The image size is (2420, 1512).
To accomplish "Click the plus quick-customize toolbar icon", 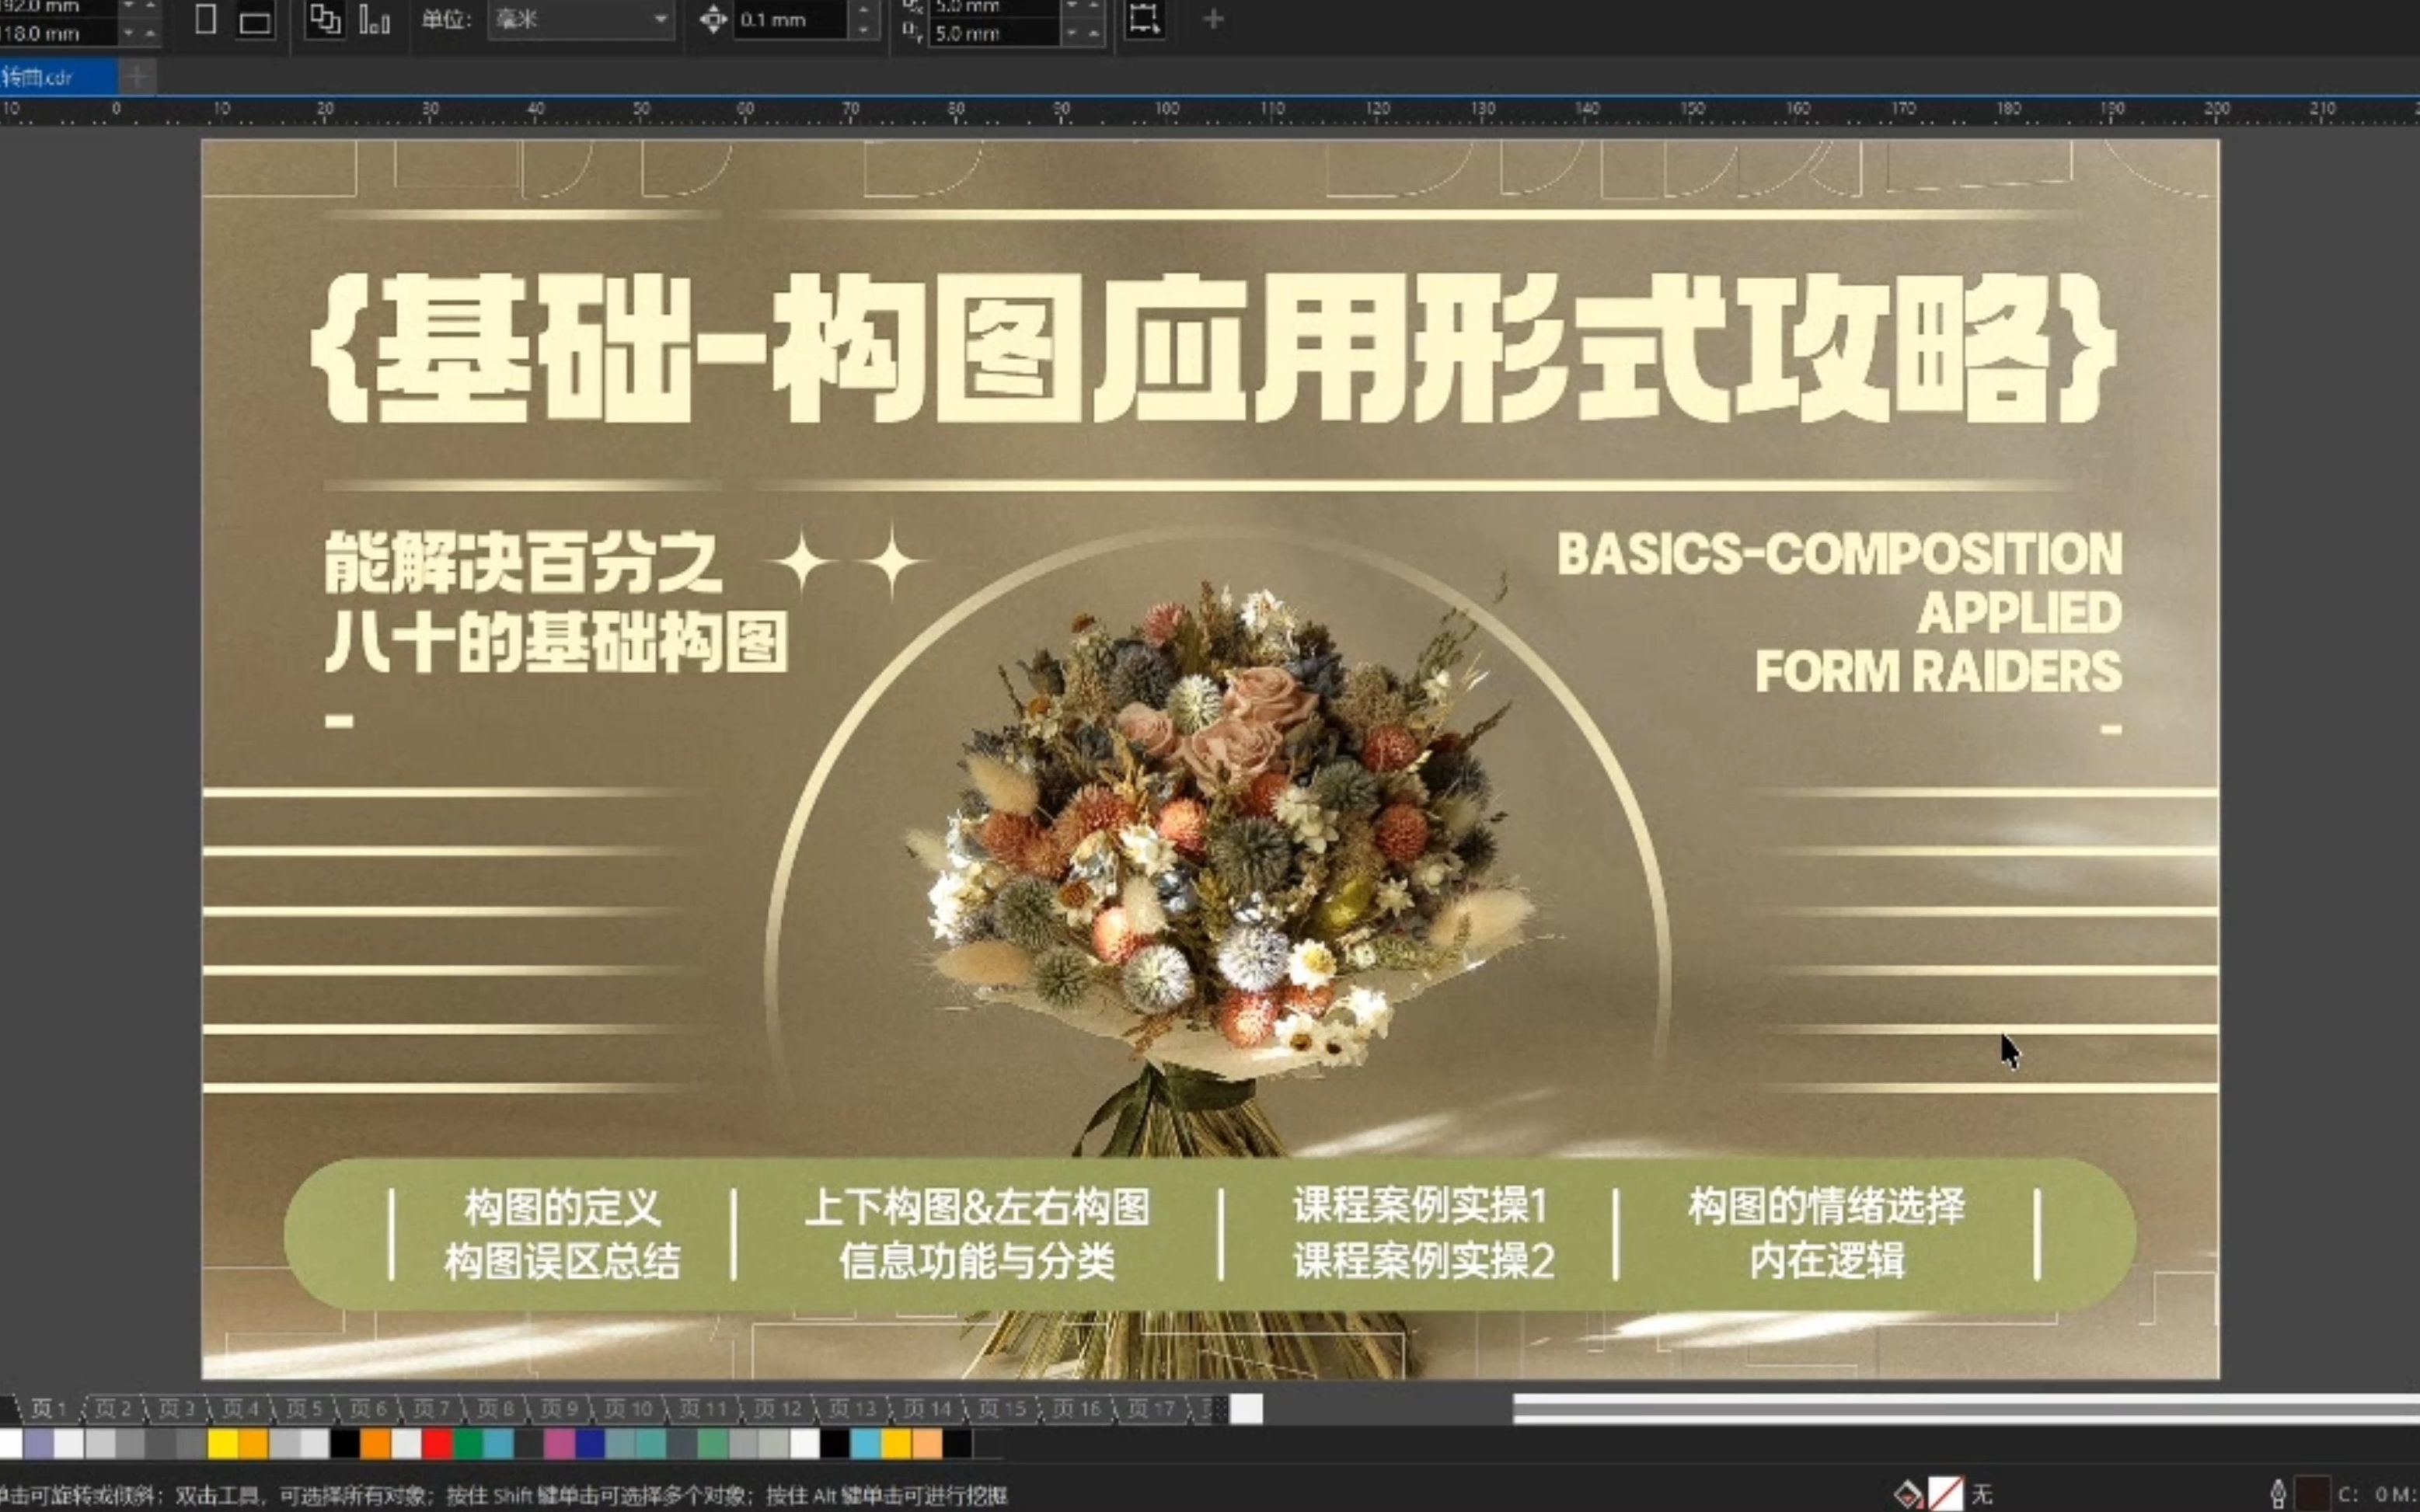I will [1213, 20].
